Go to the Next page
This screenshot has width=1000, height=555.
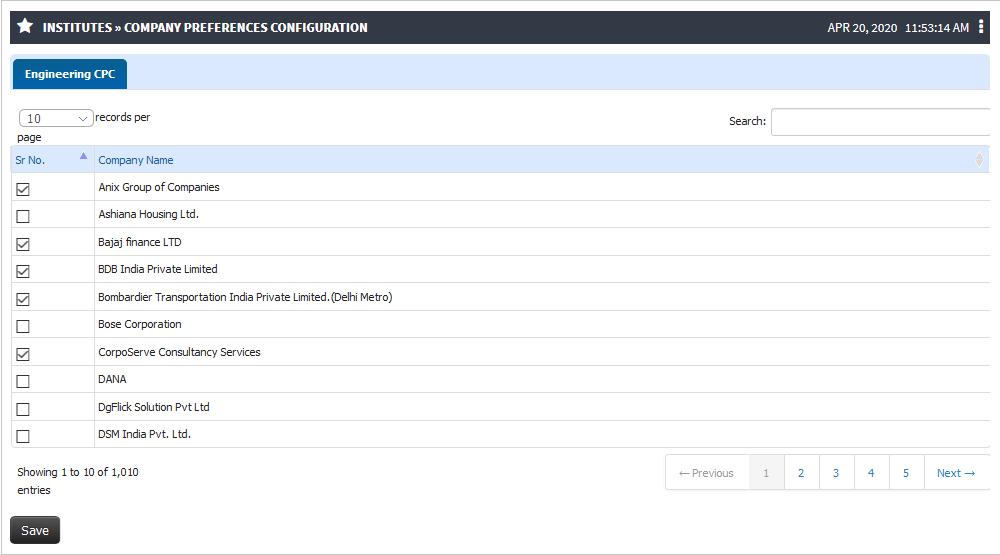(955, 473)
